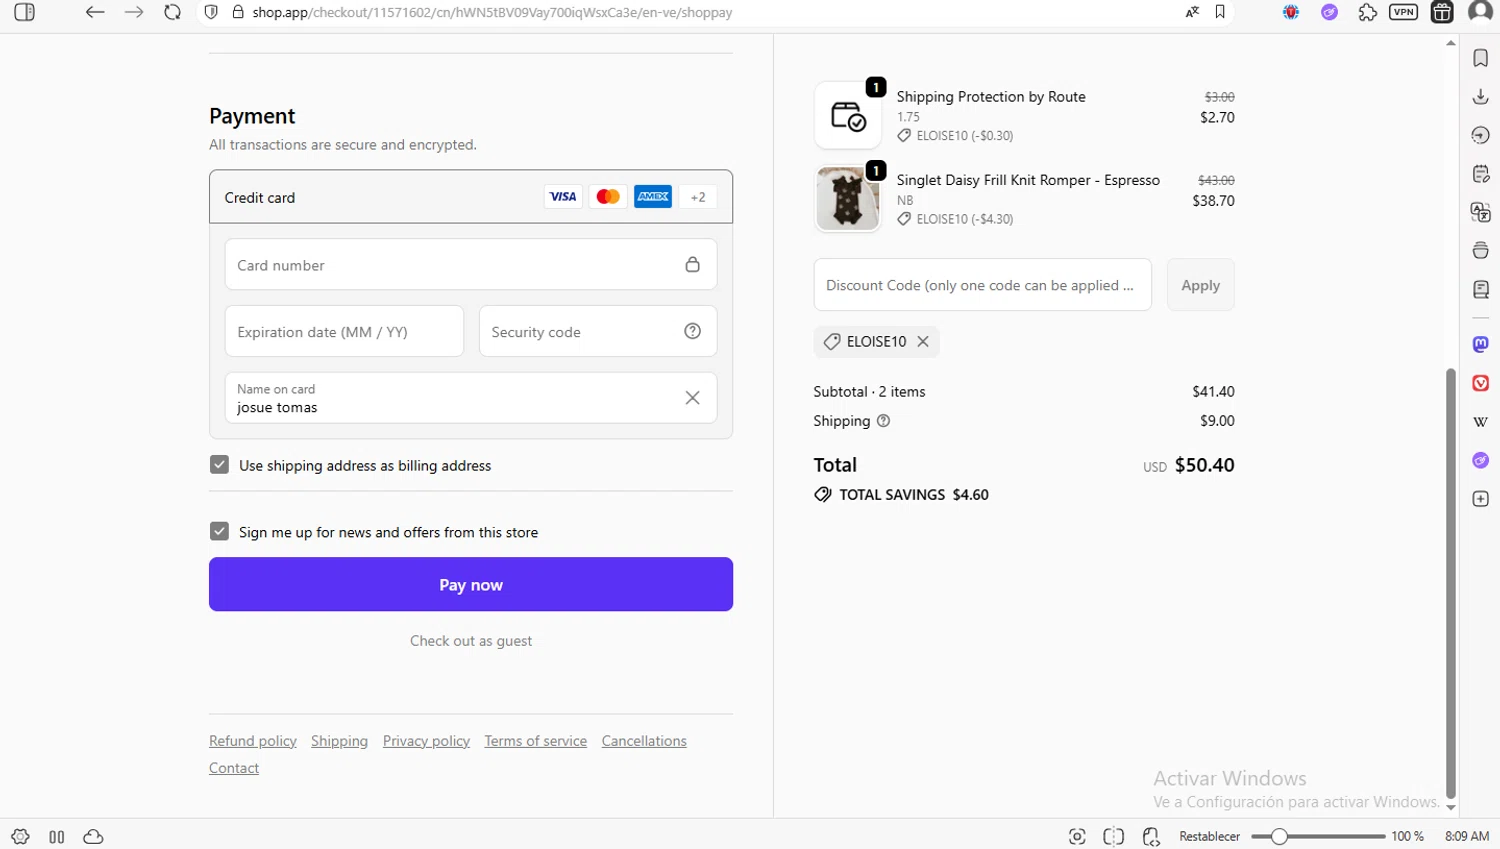Viewport: 1500px width, 849px height.
Task: Click the Shipping info question icon
Action: pos(883,421)
